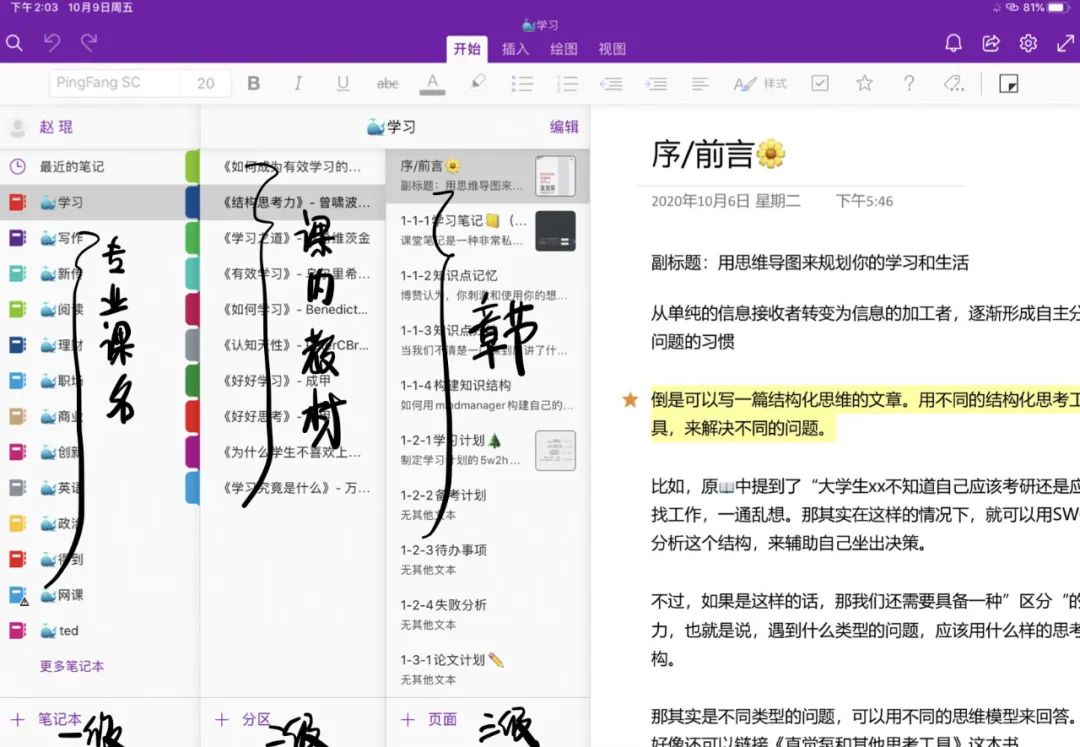
Task: Open the 插入 ribbon tab
Action: pyautogui.click(x=514, y=48)
